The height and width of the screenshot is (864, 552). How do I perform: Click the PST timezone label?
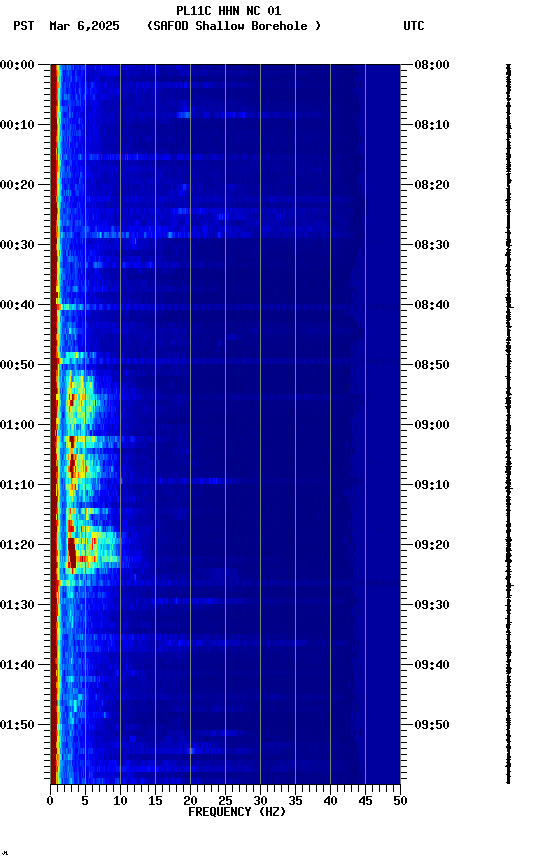[24, 26]
